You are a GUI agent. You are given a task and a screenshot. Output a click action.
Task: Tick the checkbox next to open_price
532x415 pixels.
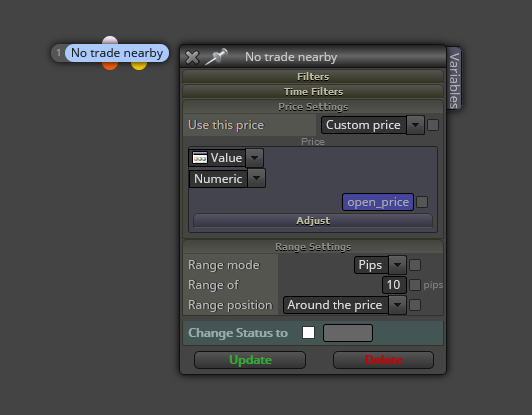[x=422, y=202]
